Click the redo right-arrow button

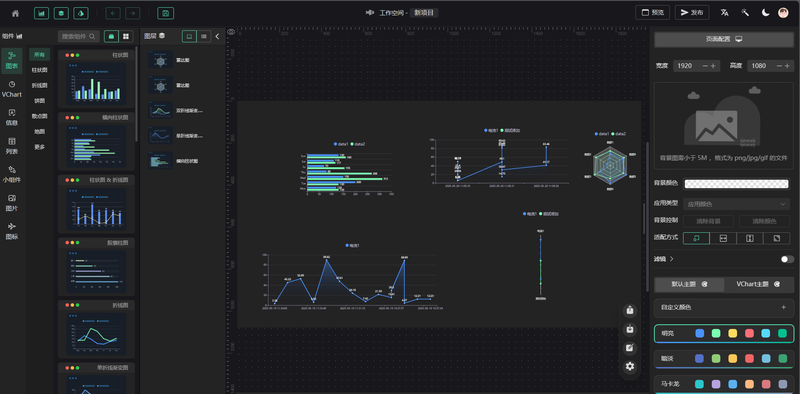point(133,13)
